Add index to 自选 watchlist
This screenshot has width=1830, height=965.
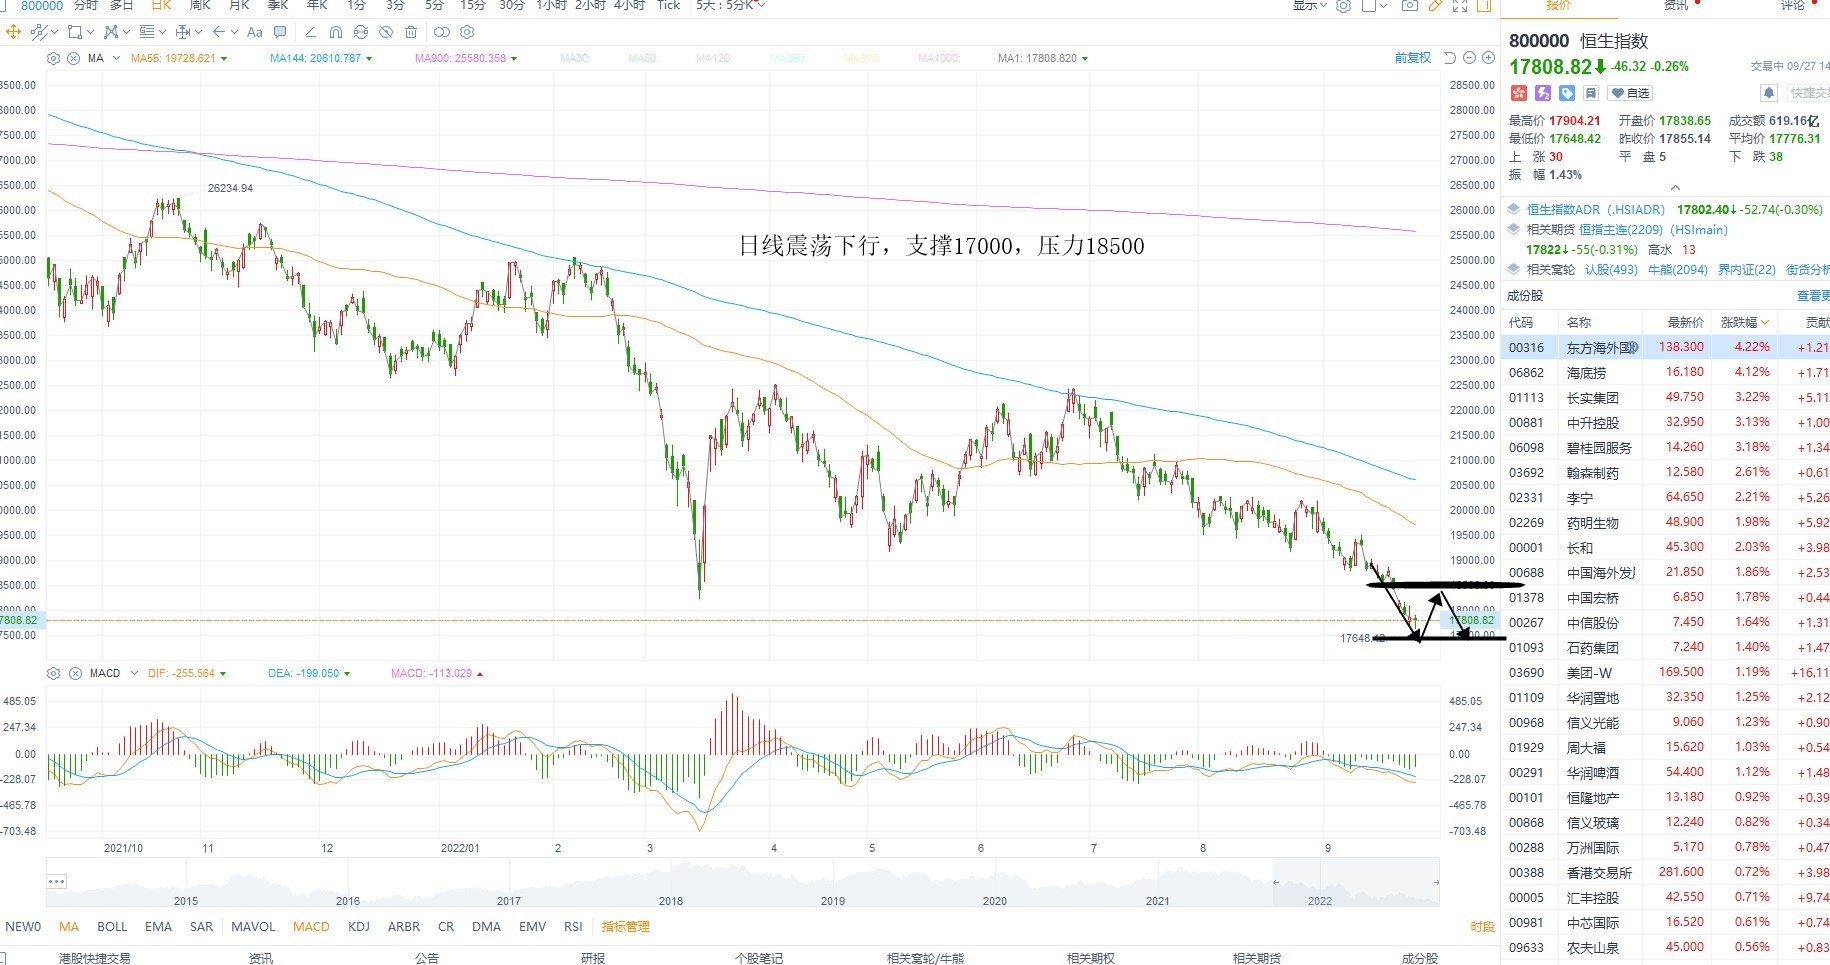pos(1631,93)
